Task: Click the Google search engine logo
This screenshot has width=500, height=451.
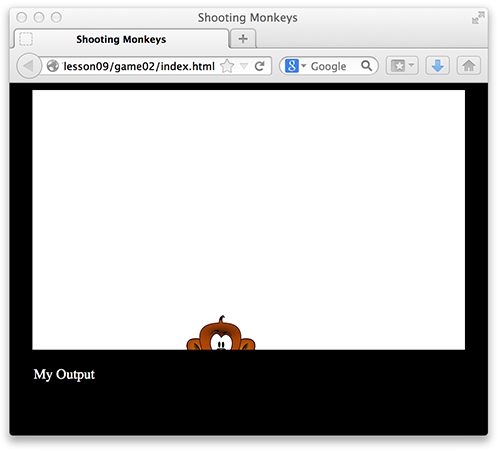Action: tap(291, 66)
